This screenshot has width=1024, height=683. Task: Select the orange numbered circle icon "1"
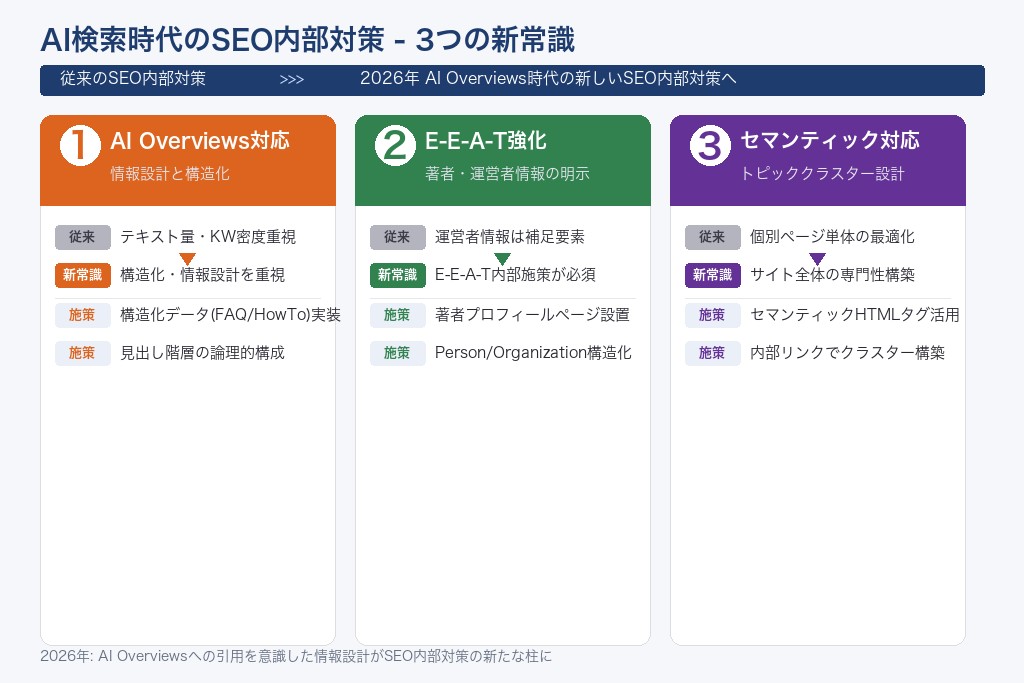coord(79,143)
